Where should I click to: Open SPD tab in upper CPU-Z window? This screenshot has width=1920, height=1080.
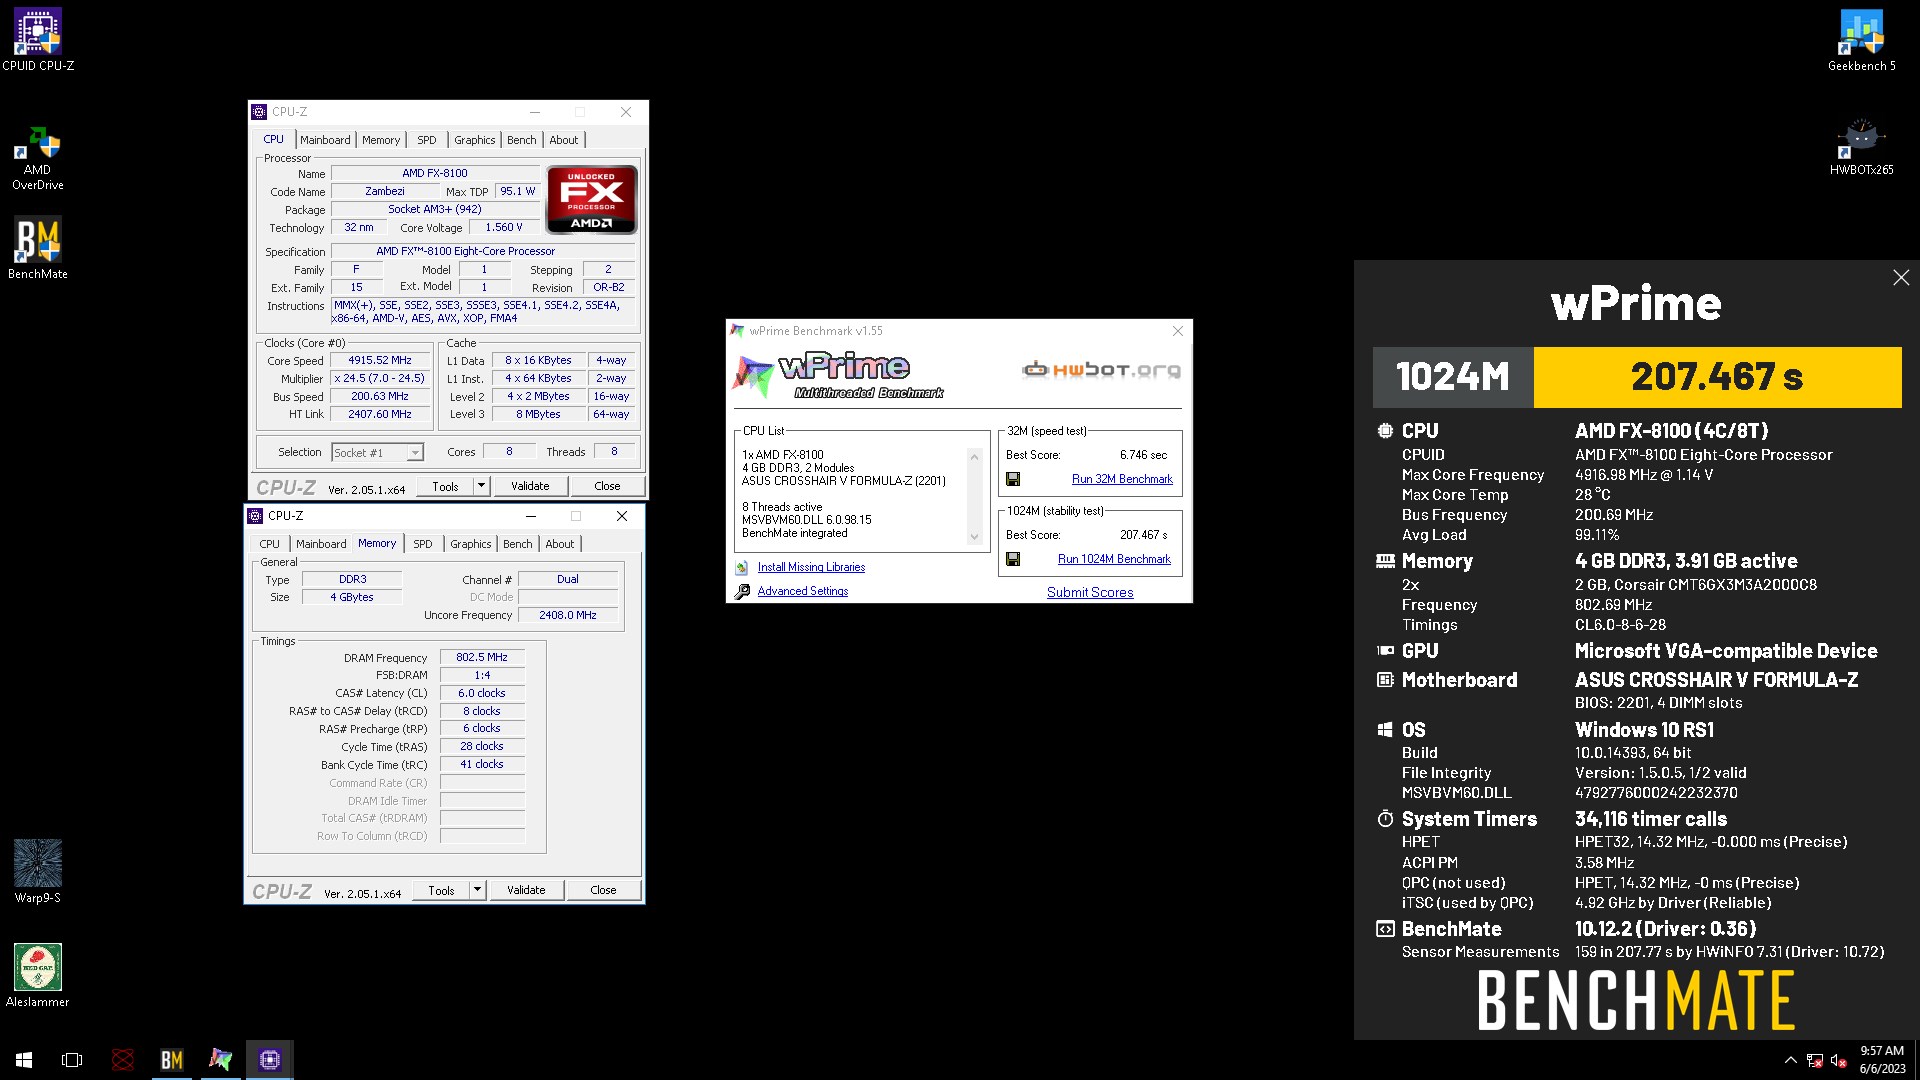[x=427, y=140]
